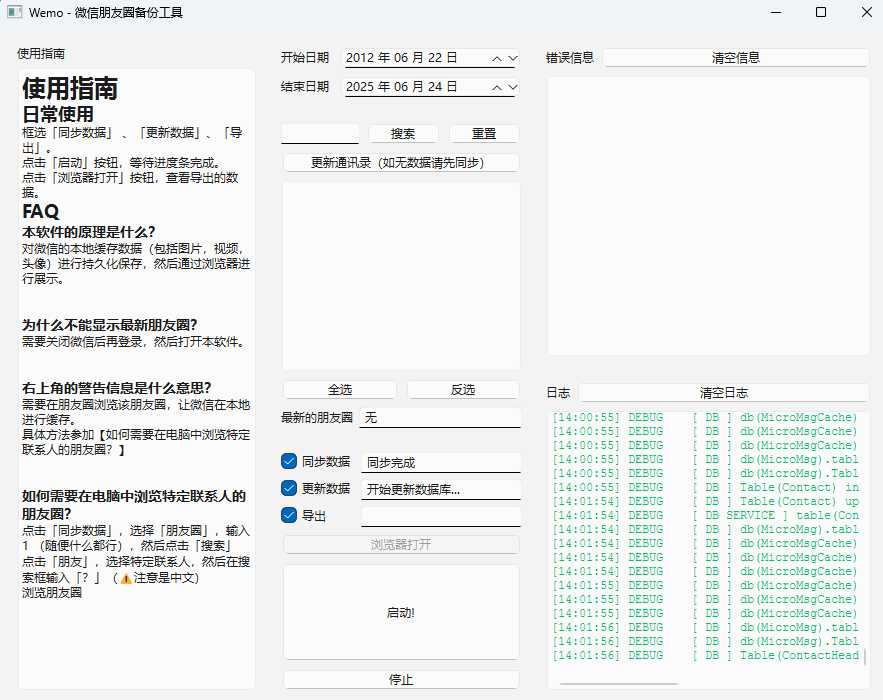Image resolution: width=883 pixels, height=700 pixels.
Task: Click the 停止 button
Action: pos(401,680)
